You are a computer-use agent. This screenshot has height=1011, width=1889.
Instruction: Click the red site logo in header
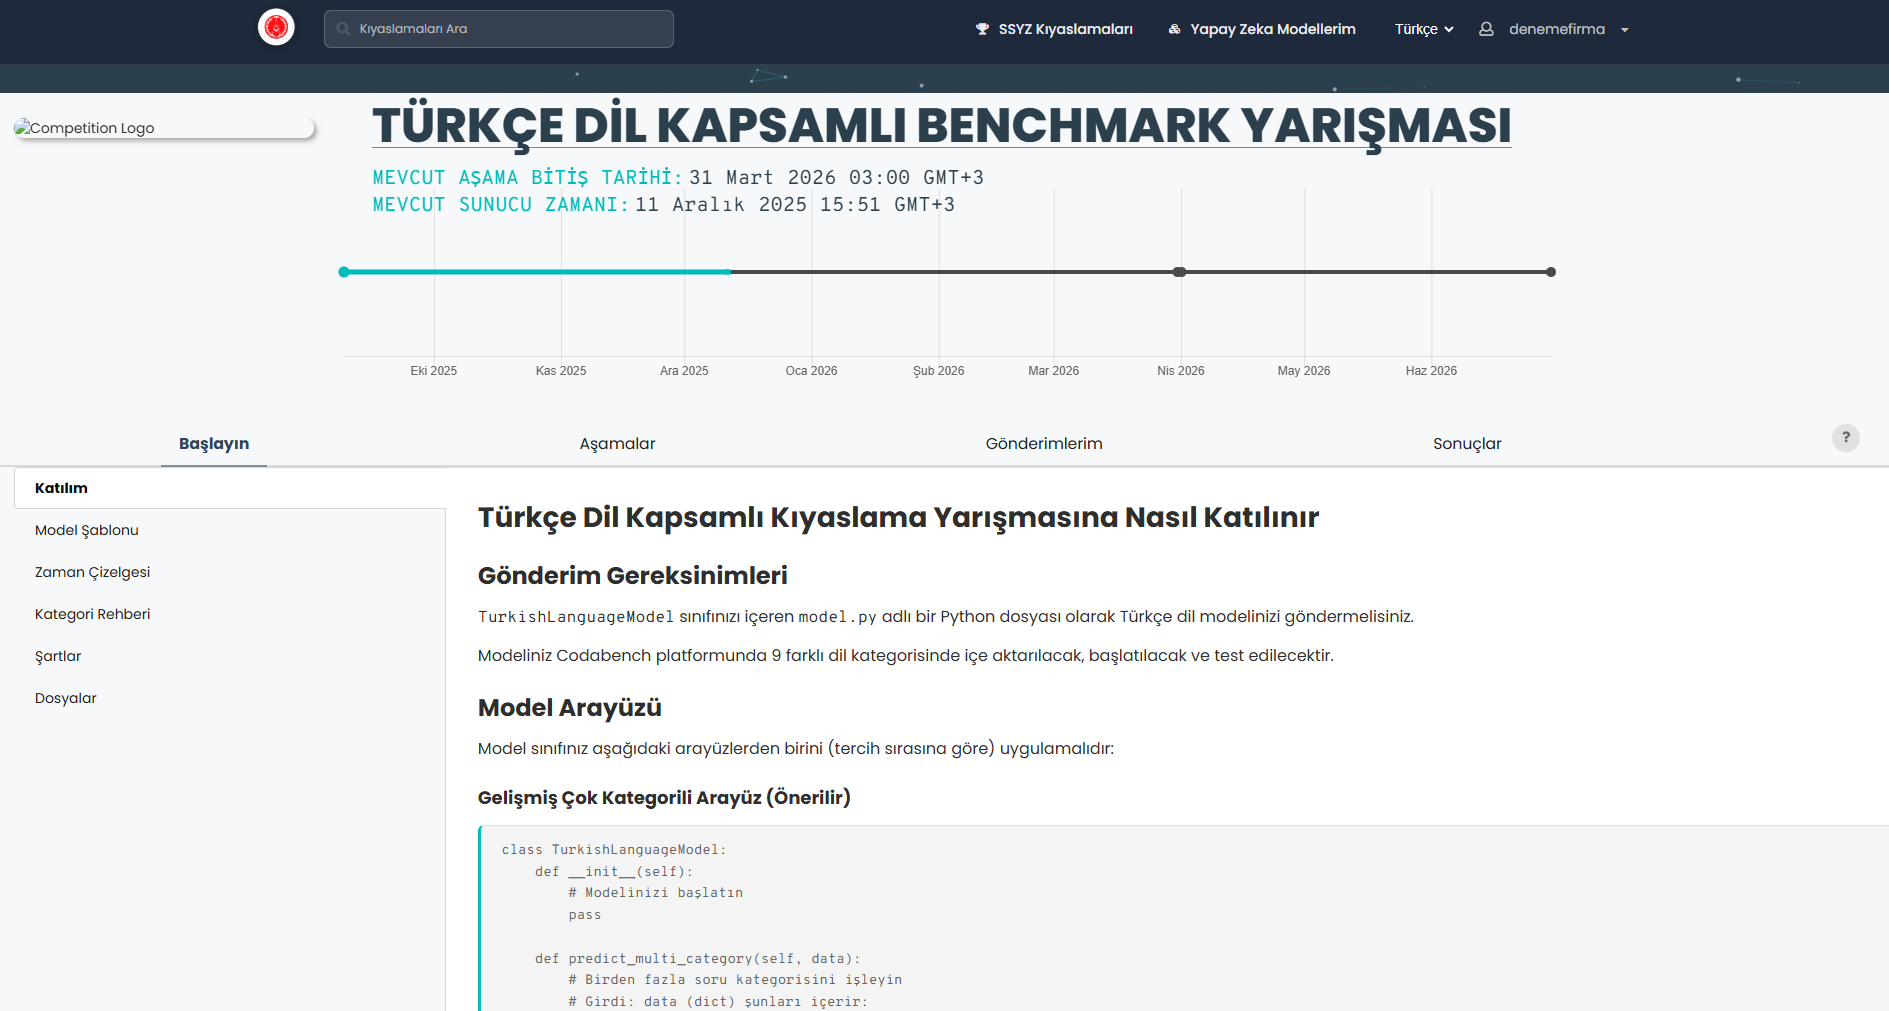276,28
